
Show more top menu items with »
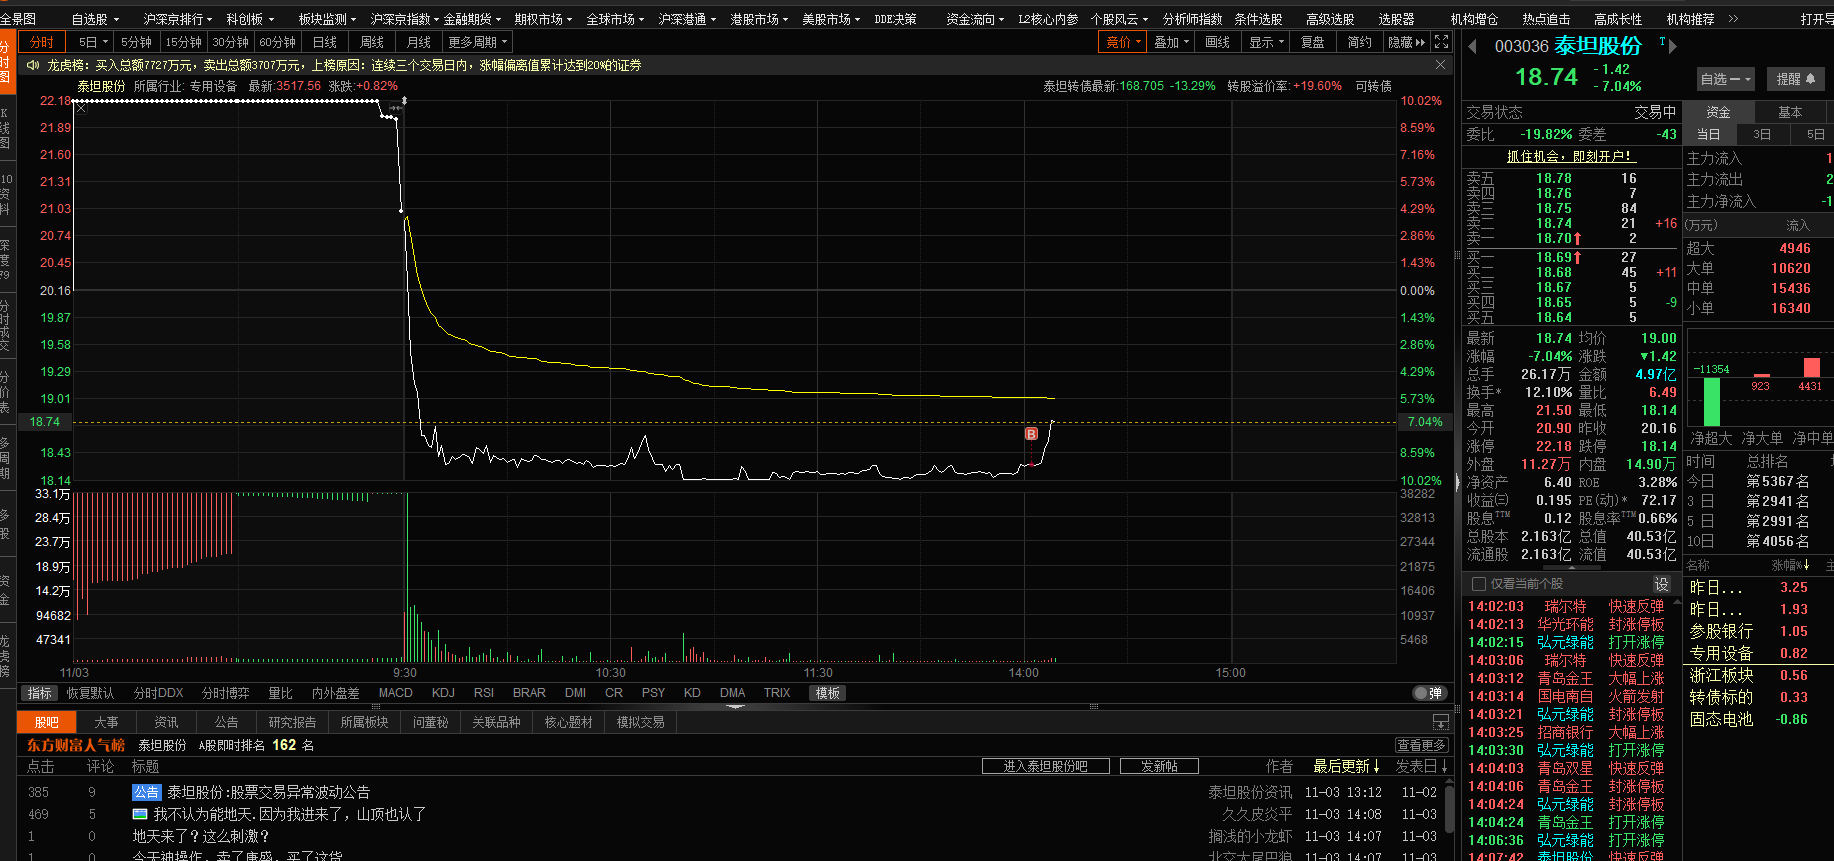pyautogui.click(x=1733, y=19)
